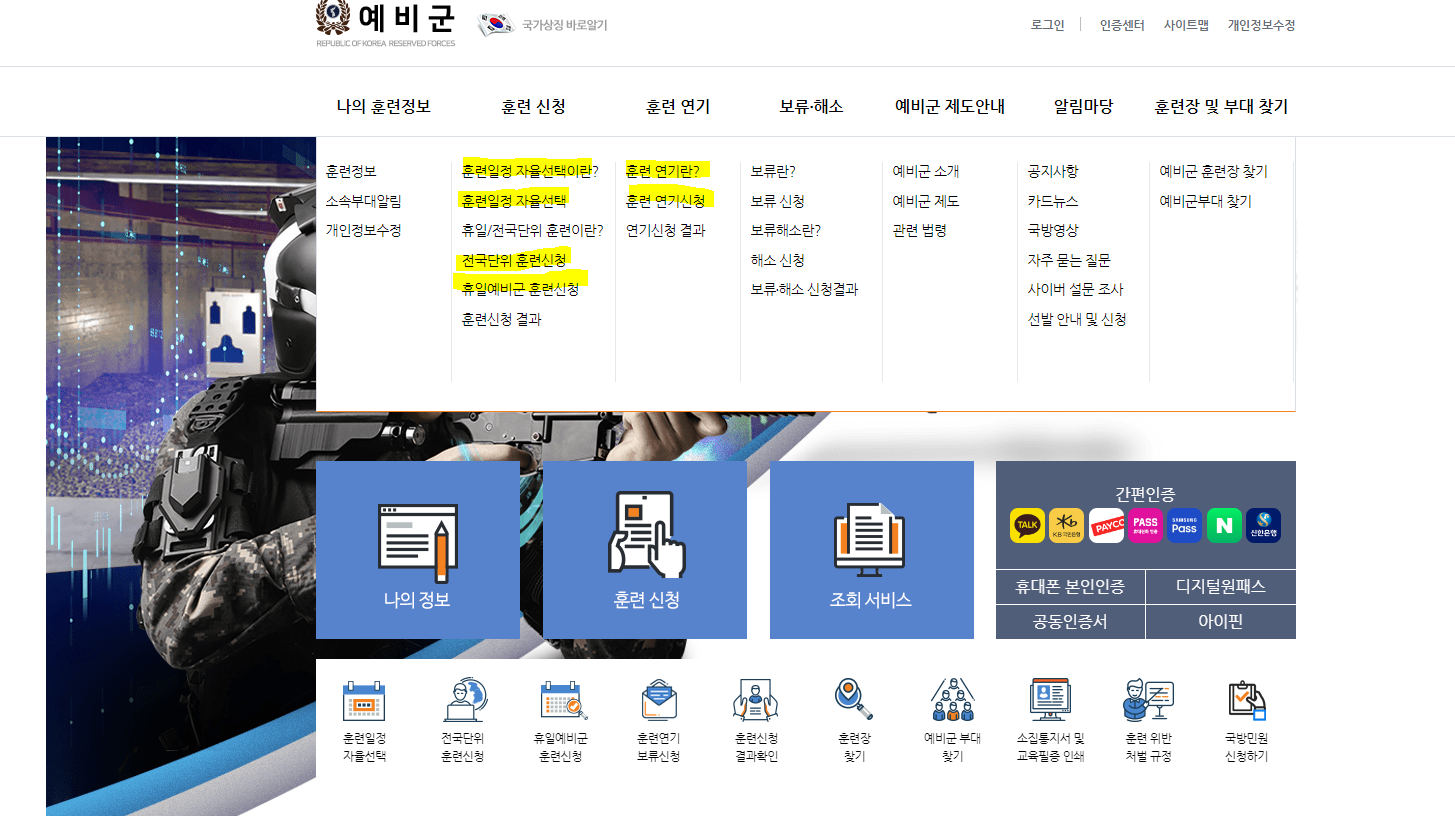The height and width of the screenshot is (816, 1455).
Task: Click the 예비군 logo emblem
Action: point(332,16)
